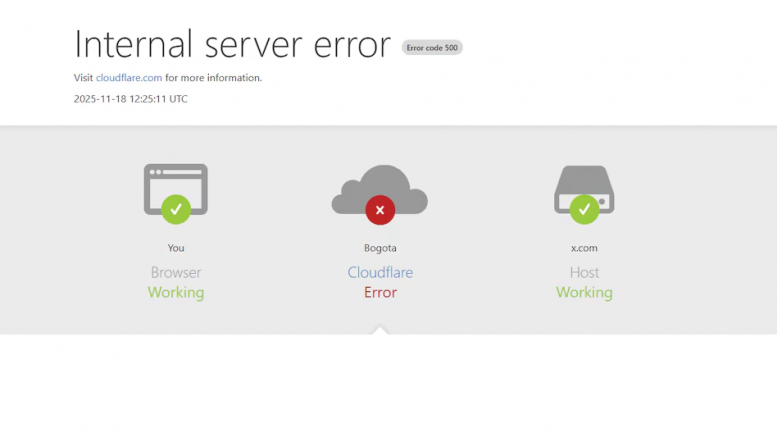Click the green "Working" text under Host

tap(584, 293)
